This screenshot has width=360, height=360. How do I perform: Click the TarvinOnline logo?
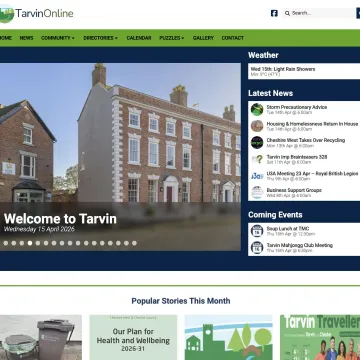36,14
